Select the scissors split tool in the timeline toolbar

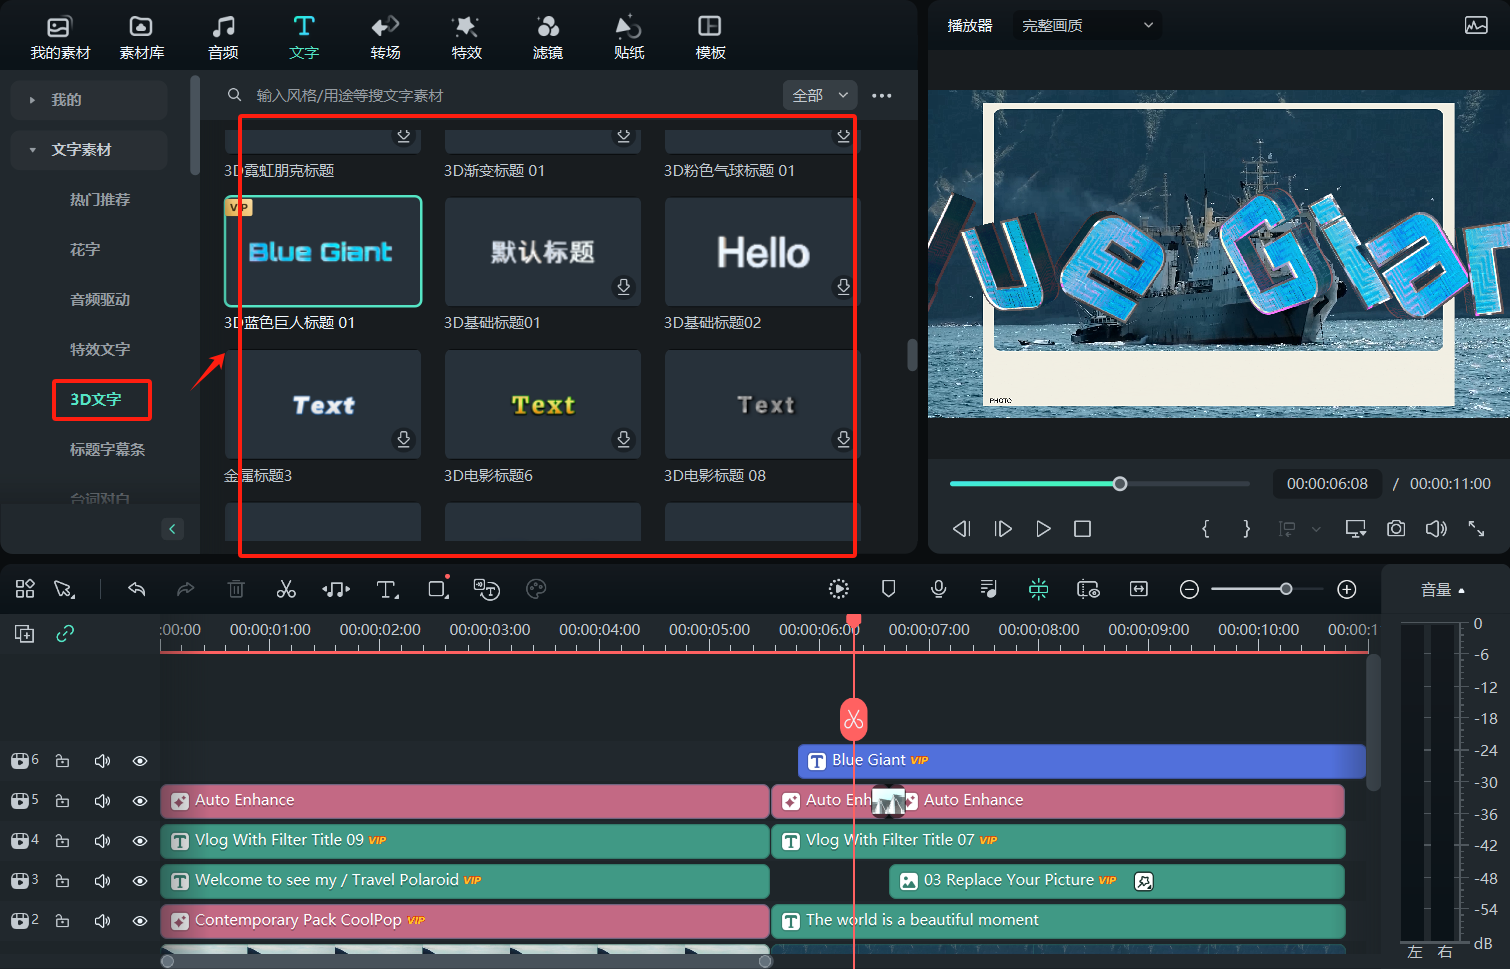(x=286, y=589)
